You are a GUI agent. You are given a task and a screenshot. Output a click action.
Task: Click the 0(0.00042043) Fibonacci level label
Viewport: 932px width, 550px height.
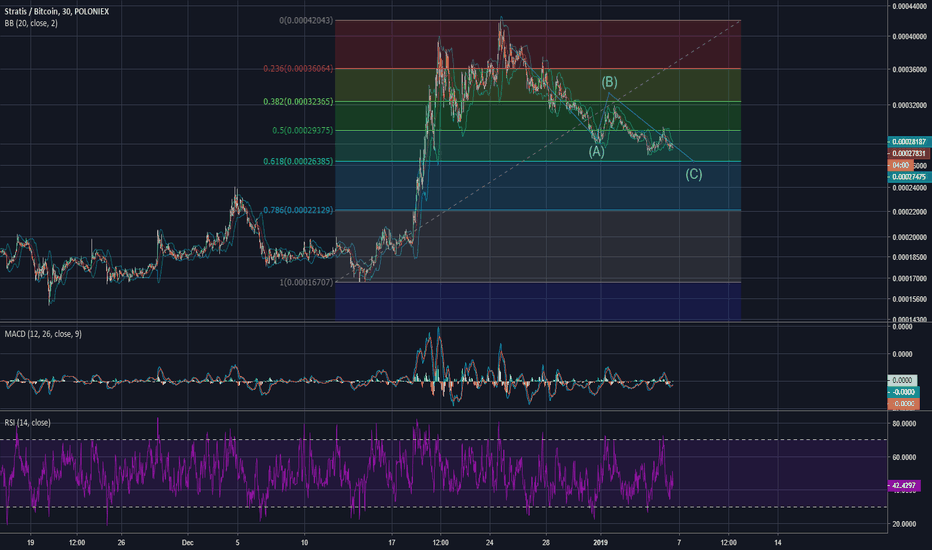(306, 20)
